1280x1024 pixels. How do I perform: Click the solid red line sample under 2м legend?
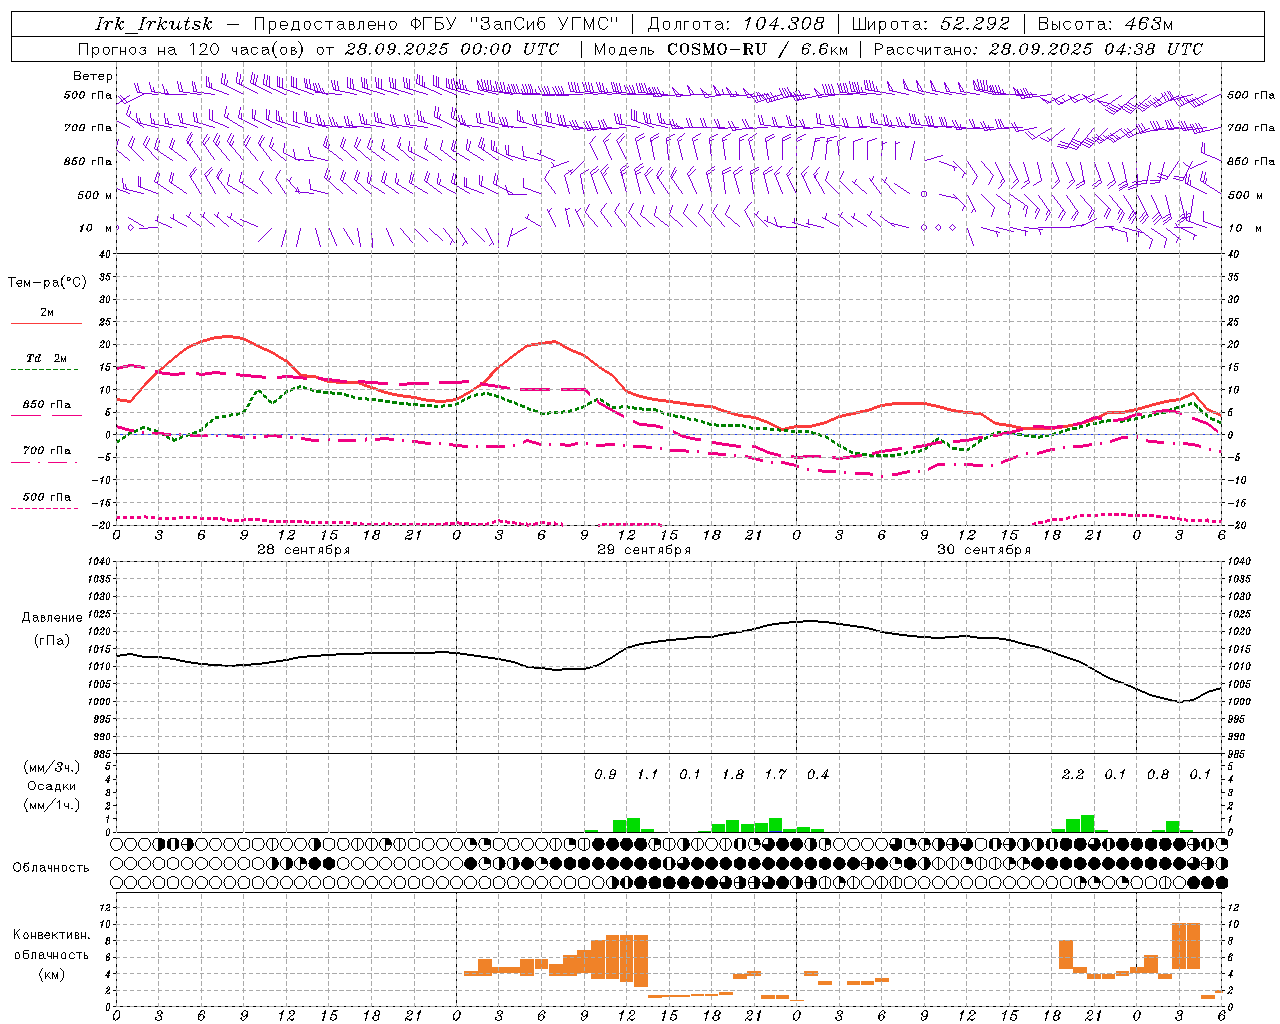[46, 324]
